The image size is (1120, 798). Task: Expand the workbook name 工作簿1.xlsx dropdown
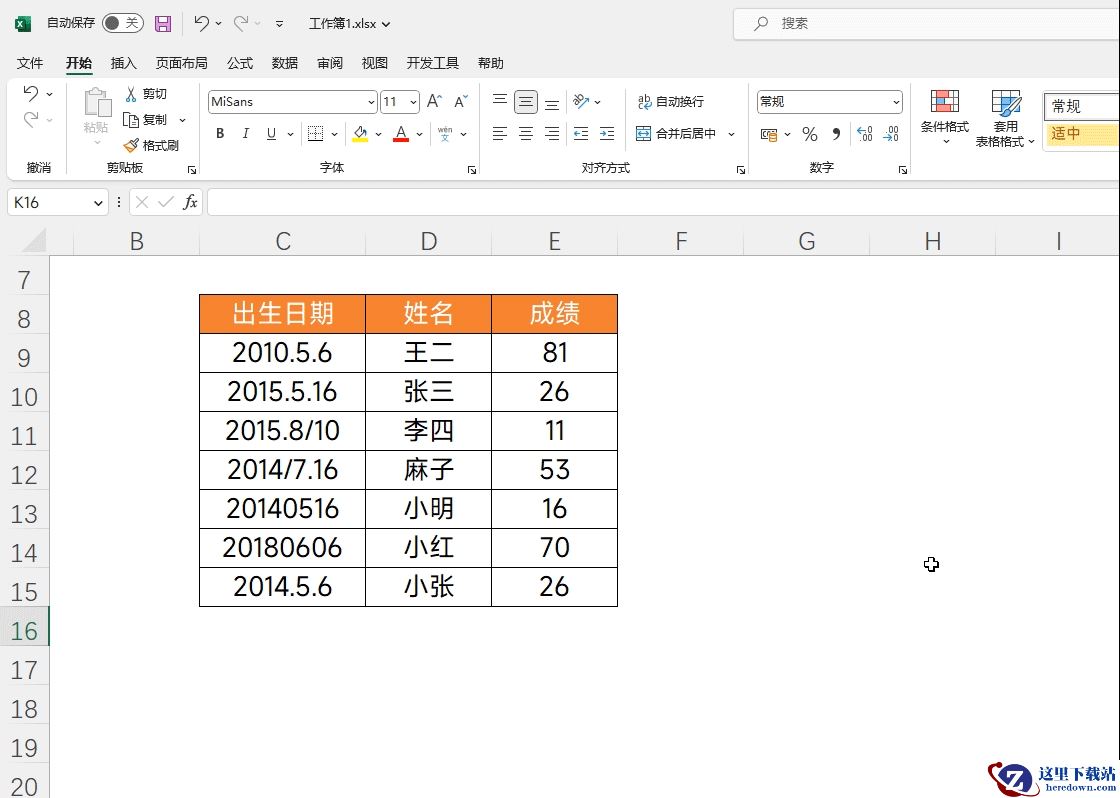coord(386,24)
